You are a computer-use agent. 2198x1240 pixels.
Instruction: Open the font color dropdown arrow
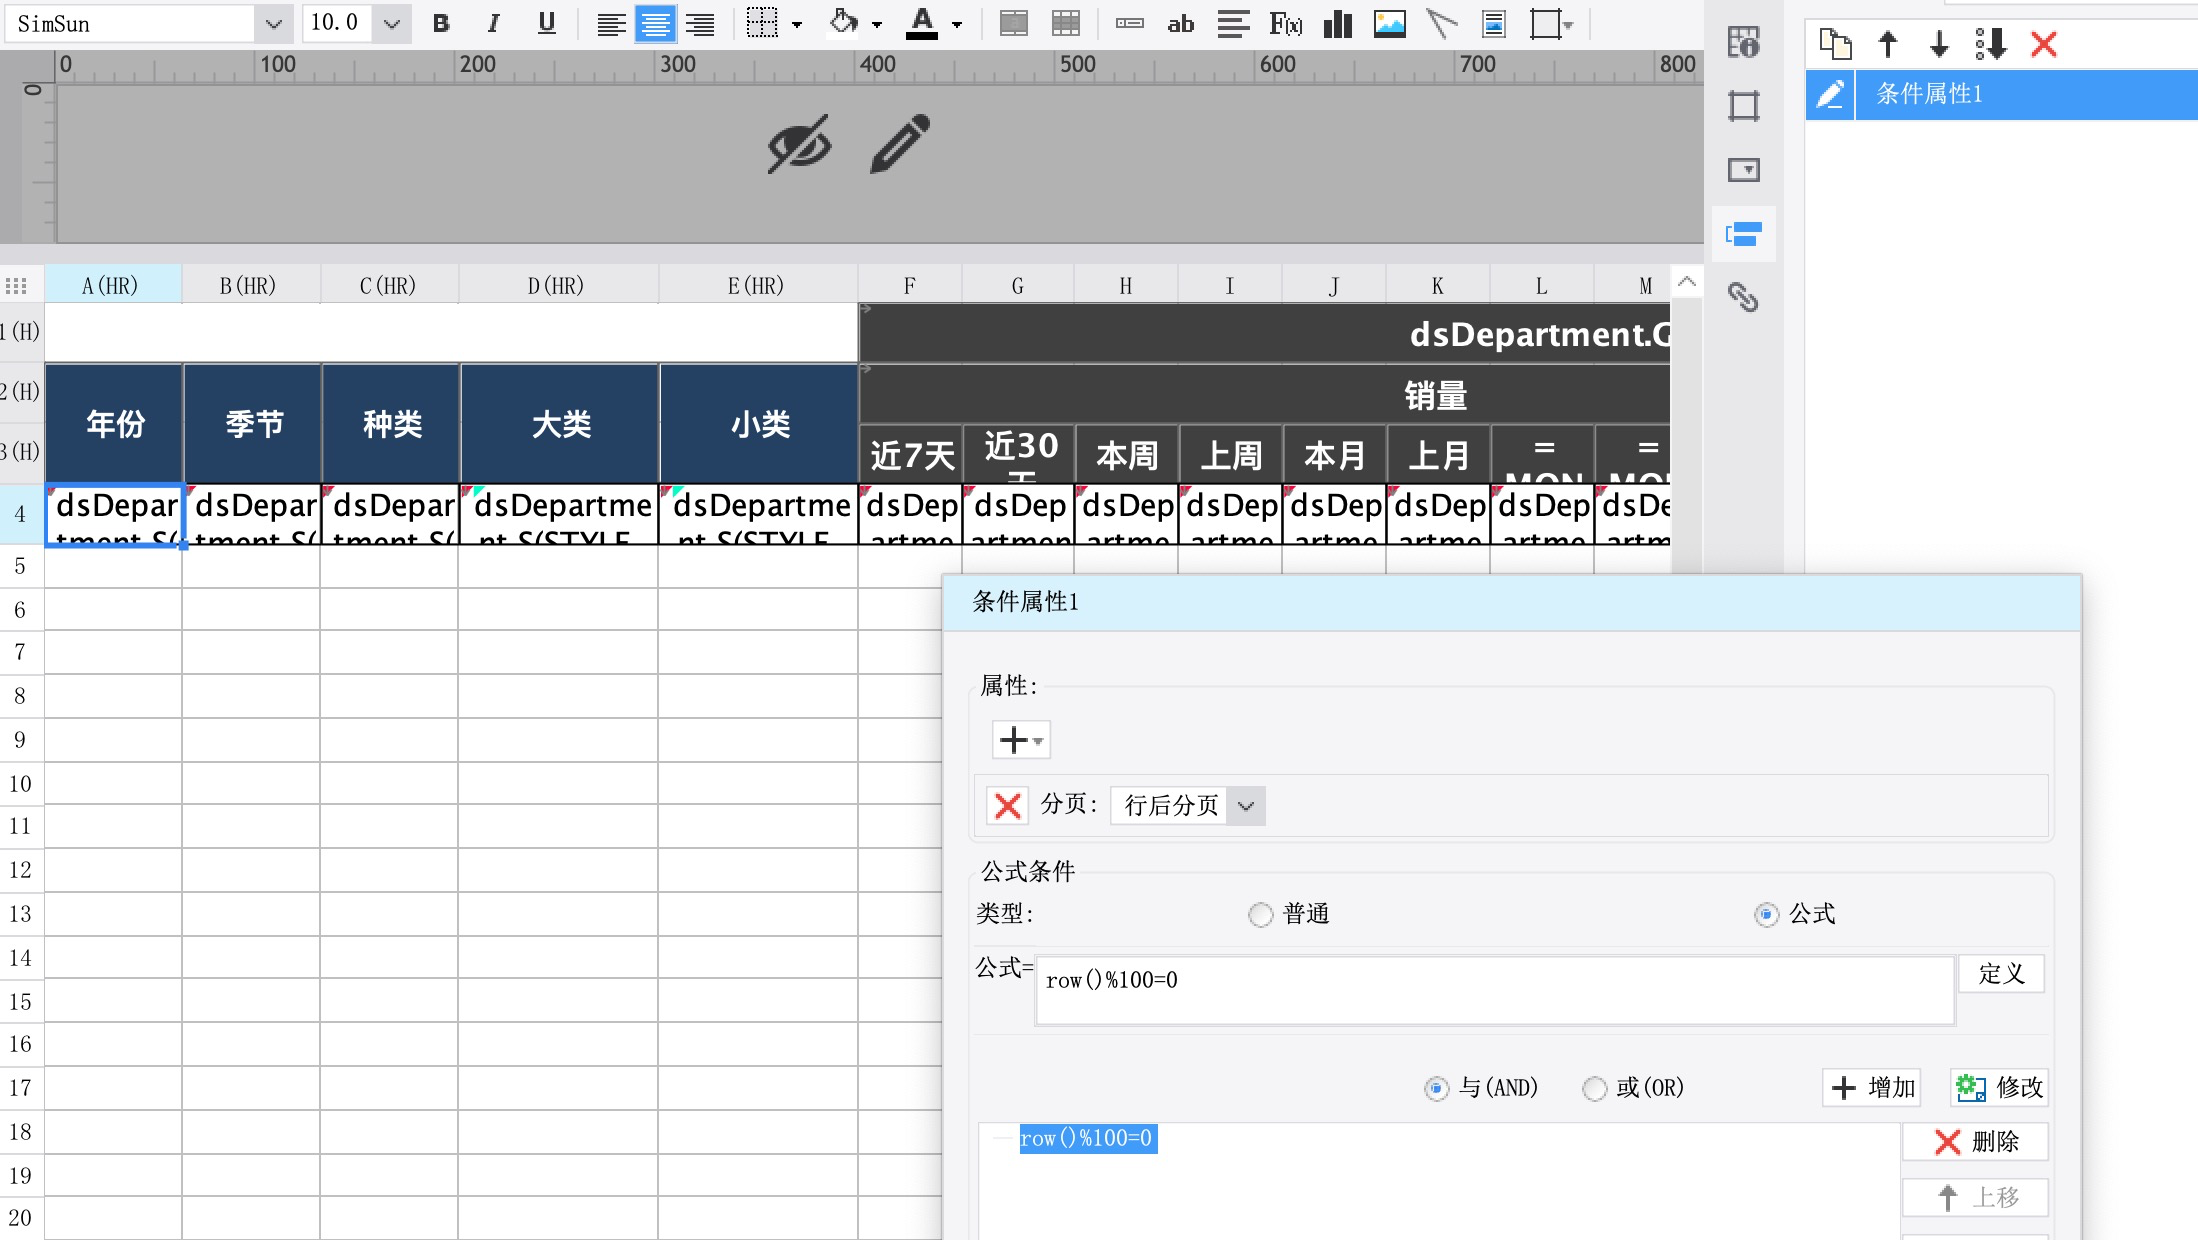957,24
